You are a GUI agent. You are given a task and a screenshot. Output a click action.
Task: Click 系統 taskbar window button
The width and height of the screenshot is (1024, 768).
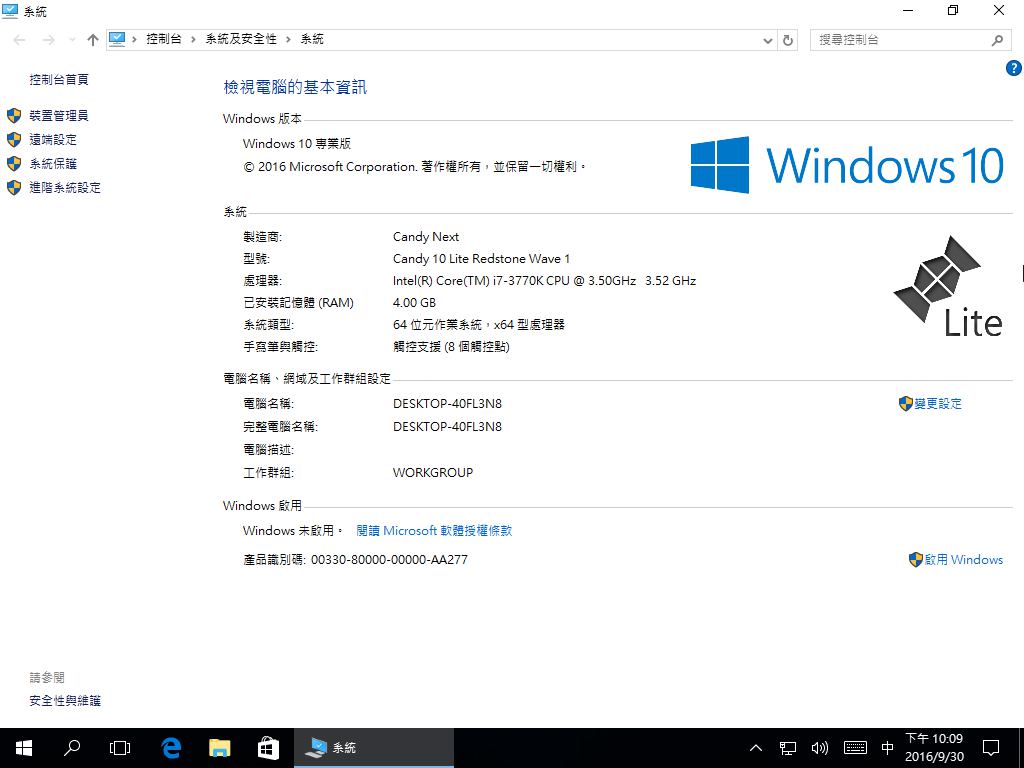pyautogui.click(x=374, y=748)
